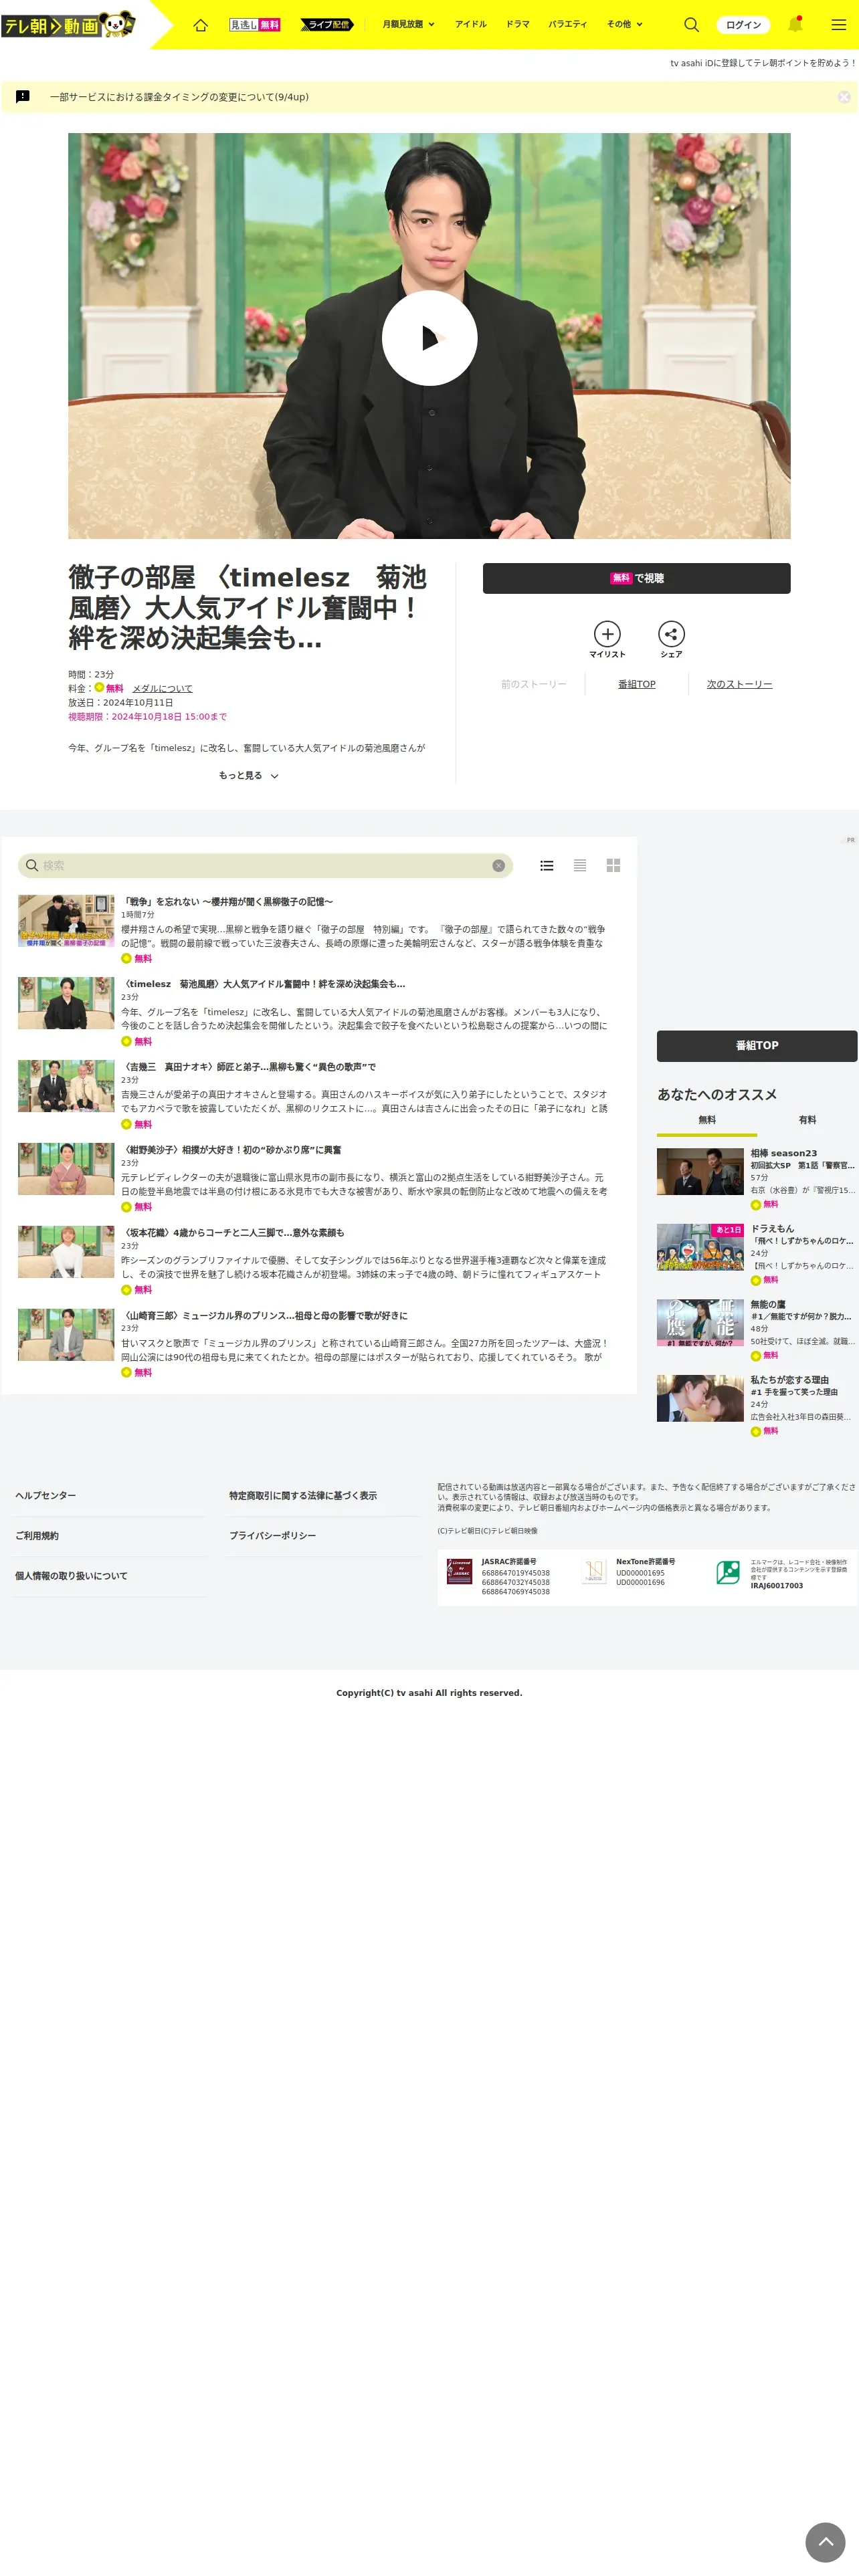The width and height of the screenshot is (859, 2576).
Task: Open the ヘルプセンター footer link
Action: pos(45,1496)
